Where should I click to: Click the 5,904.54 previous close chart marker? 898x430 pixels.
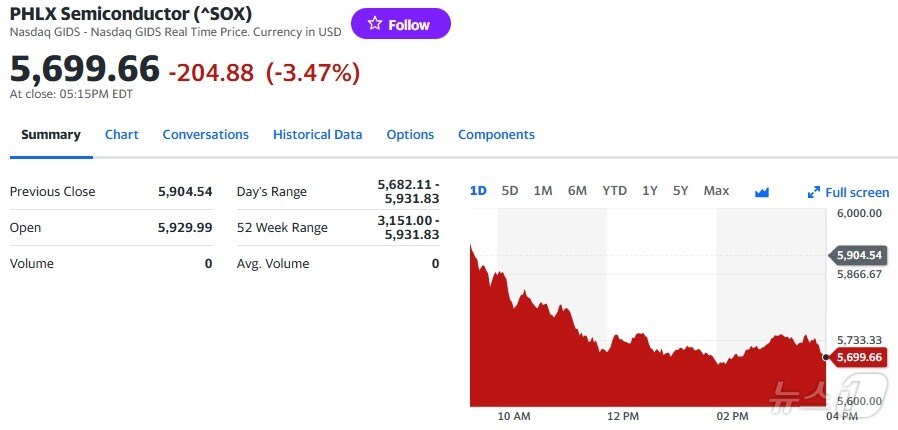(x=859, y=255)
